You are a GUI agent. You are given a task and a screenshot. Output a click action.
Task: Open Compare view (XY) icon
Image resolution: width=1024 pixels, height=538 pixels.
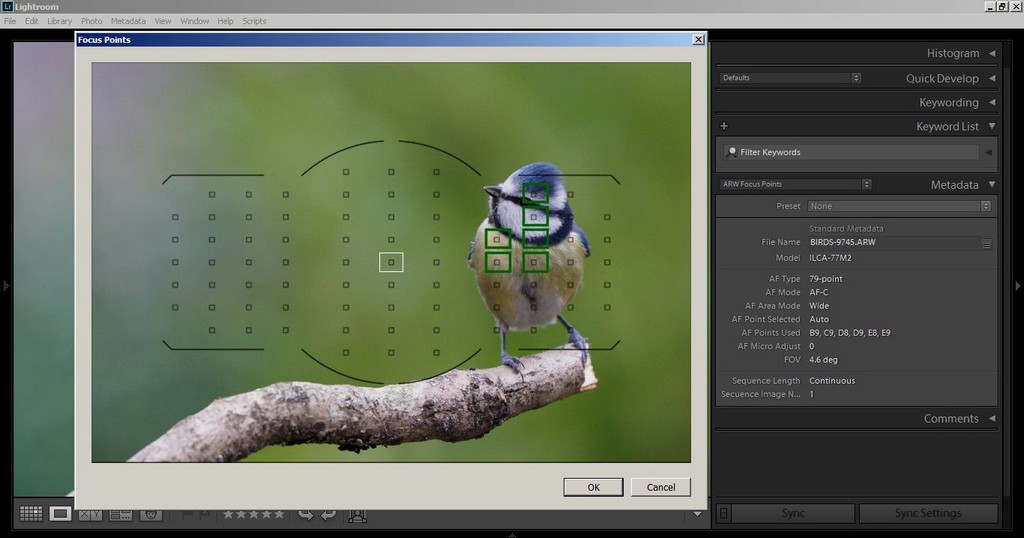(90, 515)
